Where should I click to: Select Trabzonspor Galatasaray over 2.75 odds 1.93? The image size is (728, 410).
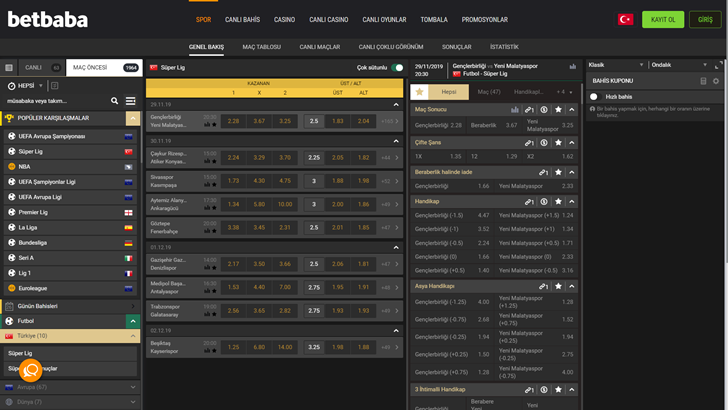[338, 311]
